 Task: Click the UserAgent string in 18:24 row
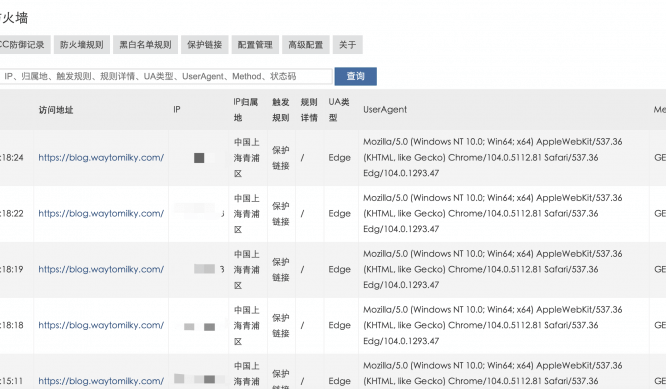pyautogui.click(x=493, y=158)
